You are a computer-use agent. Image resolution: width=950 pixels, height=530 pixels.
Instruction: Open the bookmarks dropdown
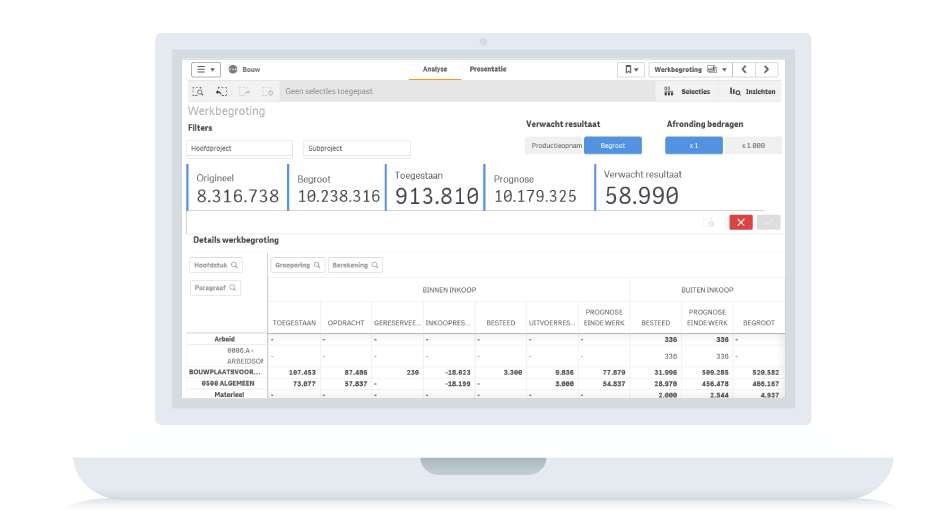click(631, 70)
